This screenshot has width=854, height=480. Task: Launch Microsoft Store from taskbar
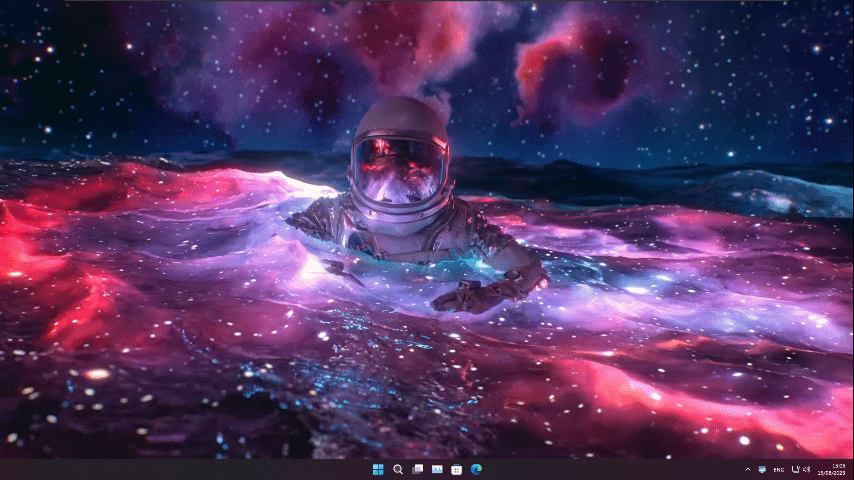coord(456,469)
